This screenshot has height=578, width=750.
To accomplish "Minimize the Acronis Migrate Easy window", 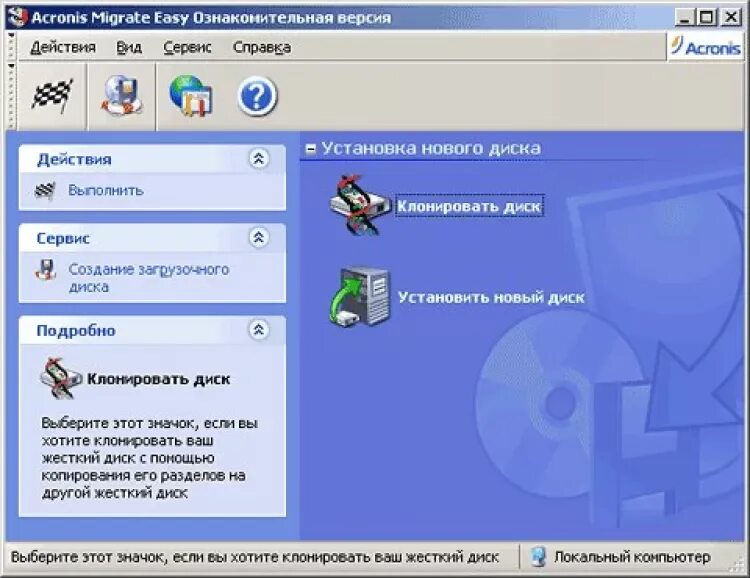I will 686,18.
